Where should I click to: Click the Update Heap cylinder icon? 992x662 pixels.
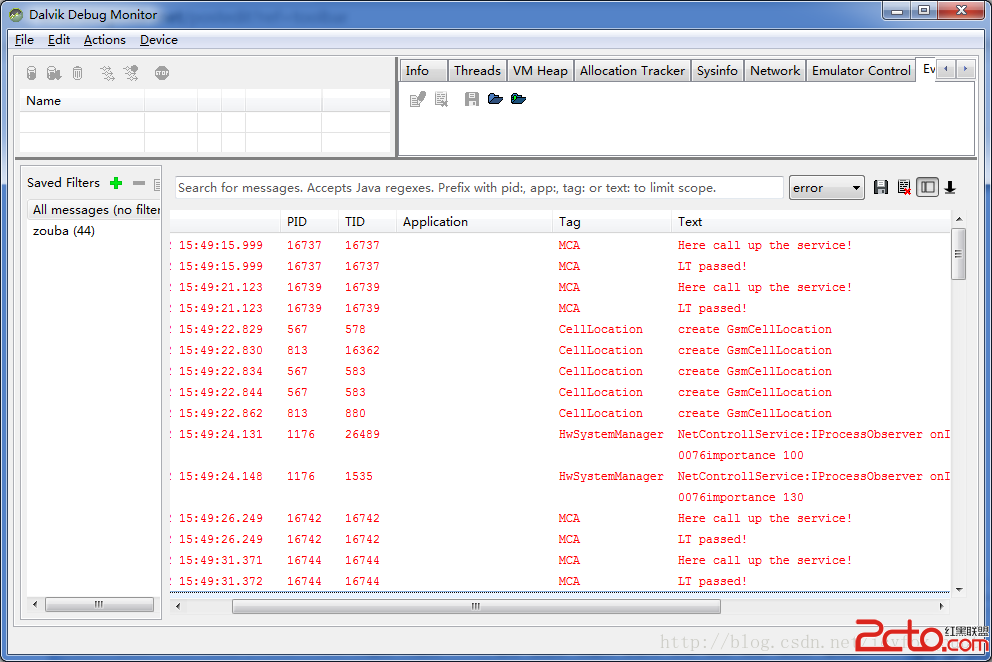click(31, 73)
